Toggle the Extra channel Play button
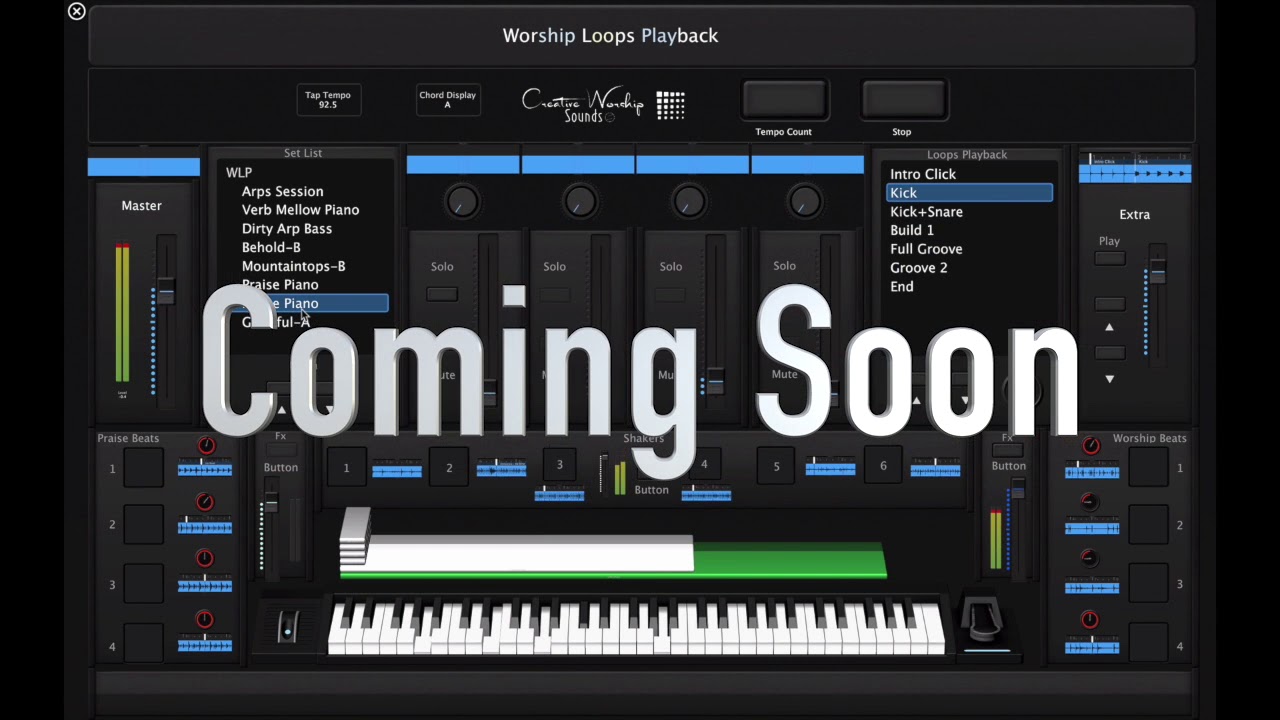Viewport: 1280px width, 720px height. pyautogui.click(x=1109, y=259)
